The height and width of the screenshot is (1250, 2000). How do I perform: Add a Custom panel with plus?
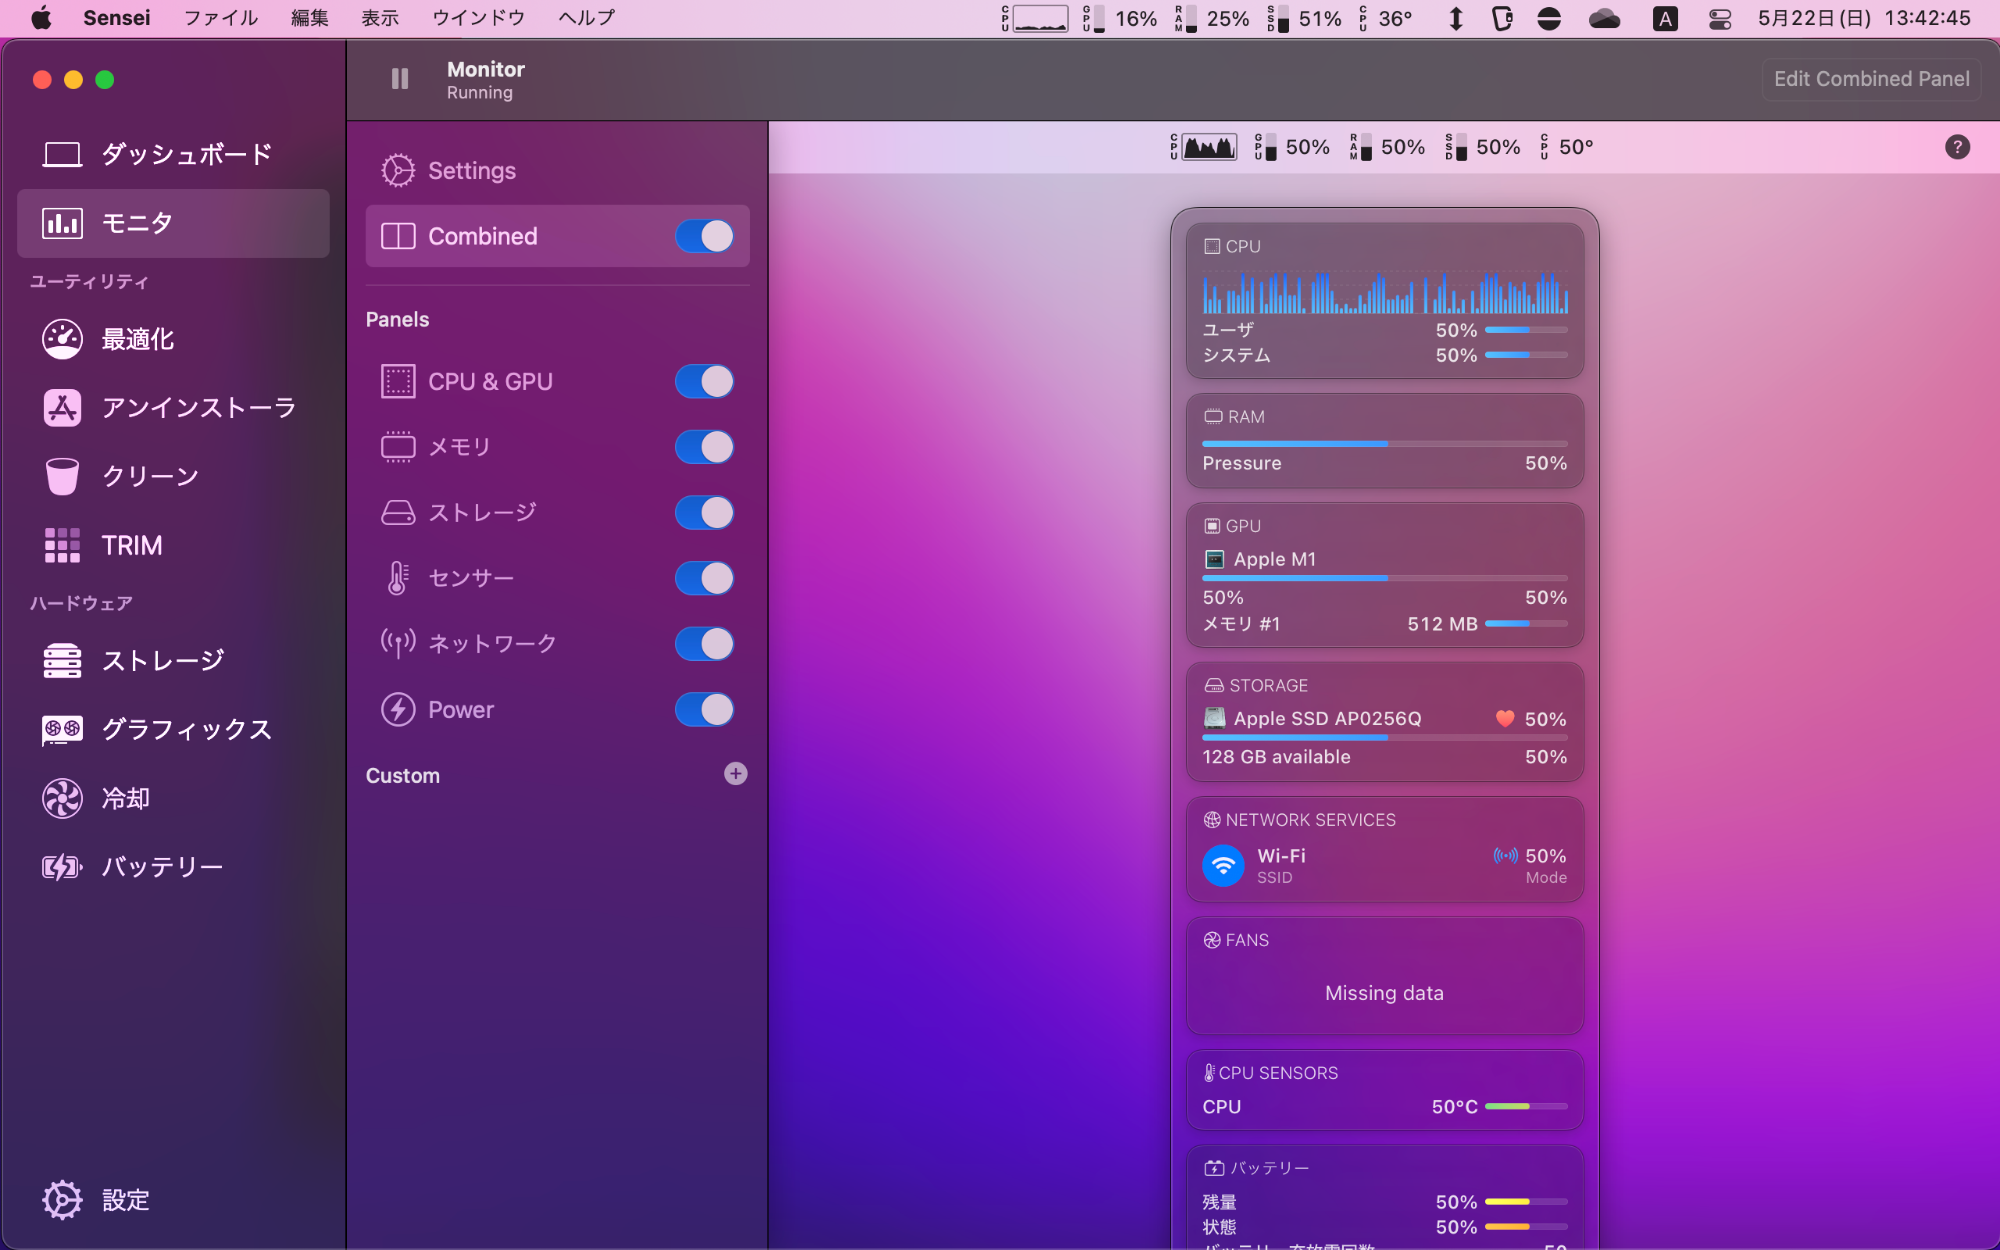coord(735,774)
